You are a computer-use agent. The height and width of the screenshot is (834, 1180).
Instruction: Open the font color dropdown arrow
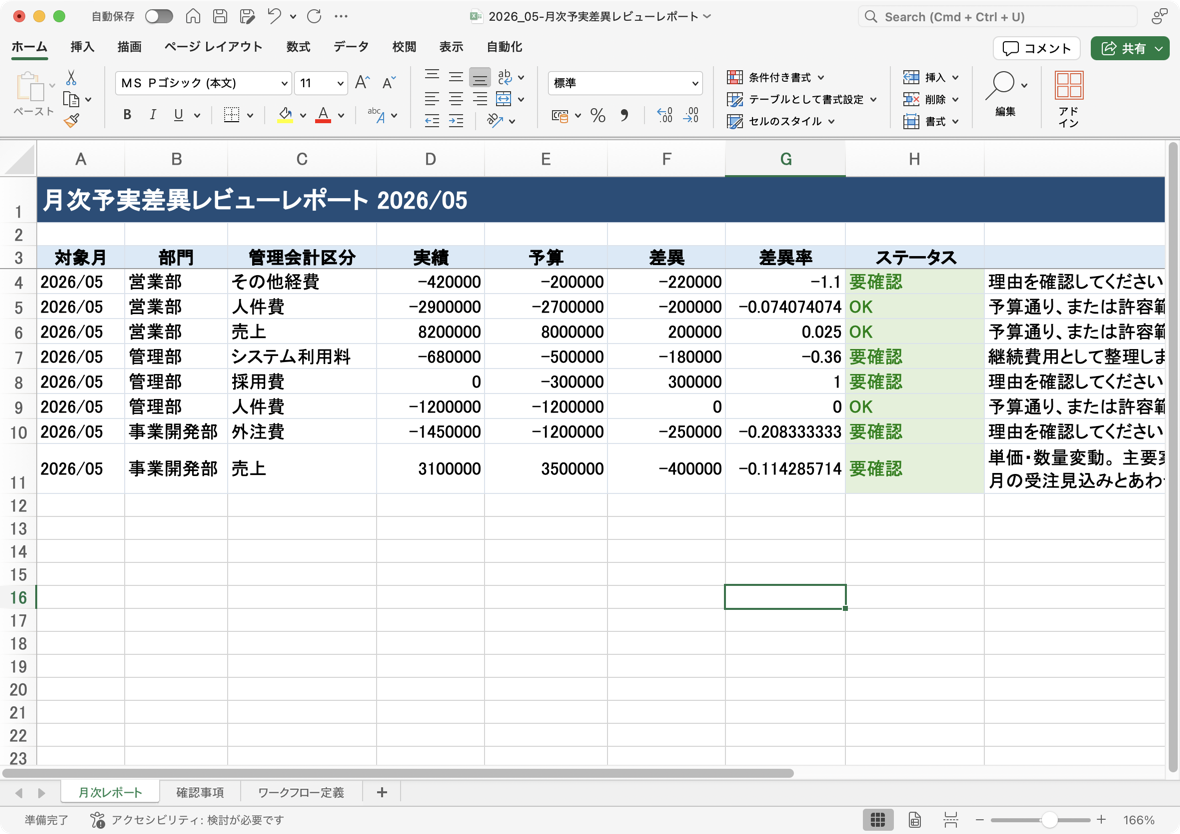tap(342, 115)
